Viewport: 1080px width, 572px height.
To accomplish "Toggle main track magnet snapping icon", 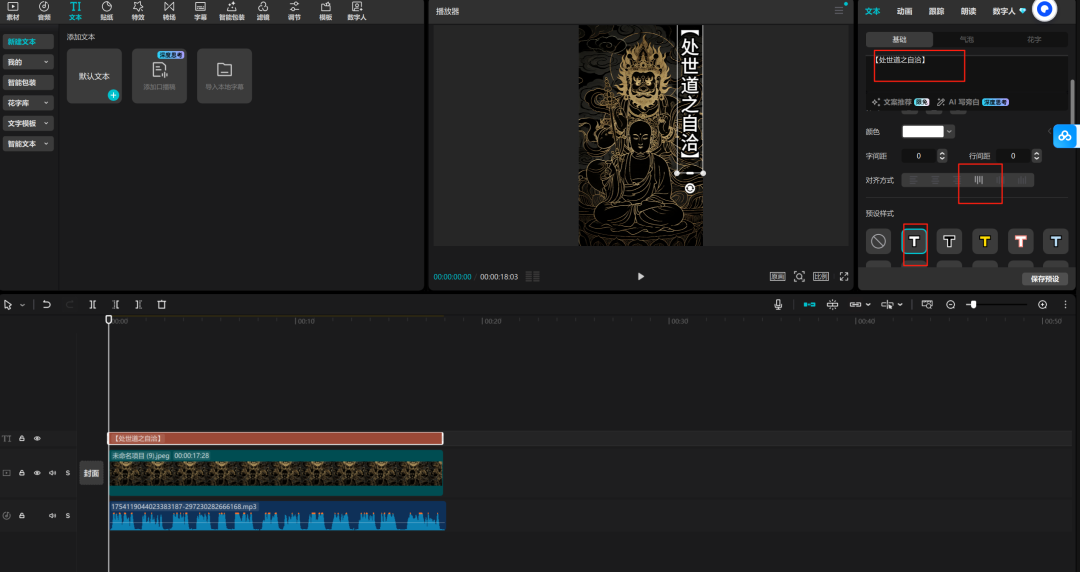I will [x=809, y=305].
